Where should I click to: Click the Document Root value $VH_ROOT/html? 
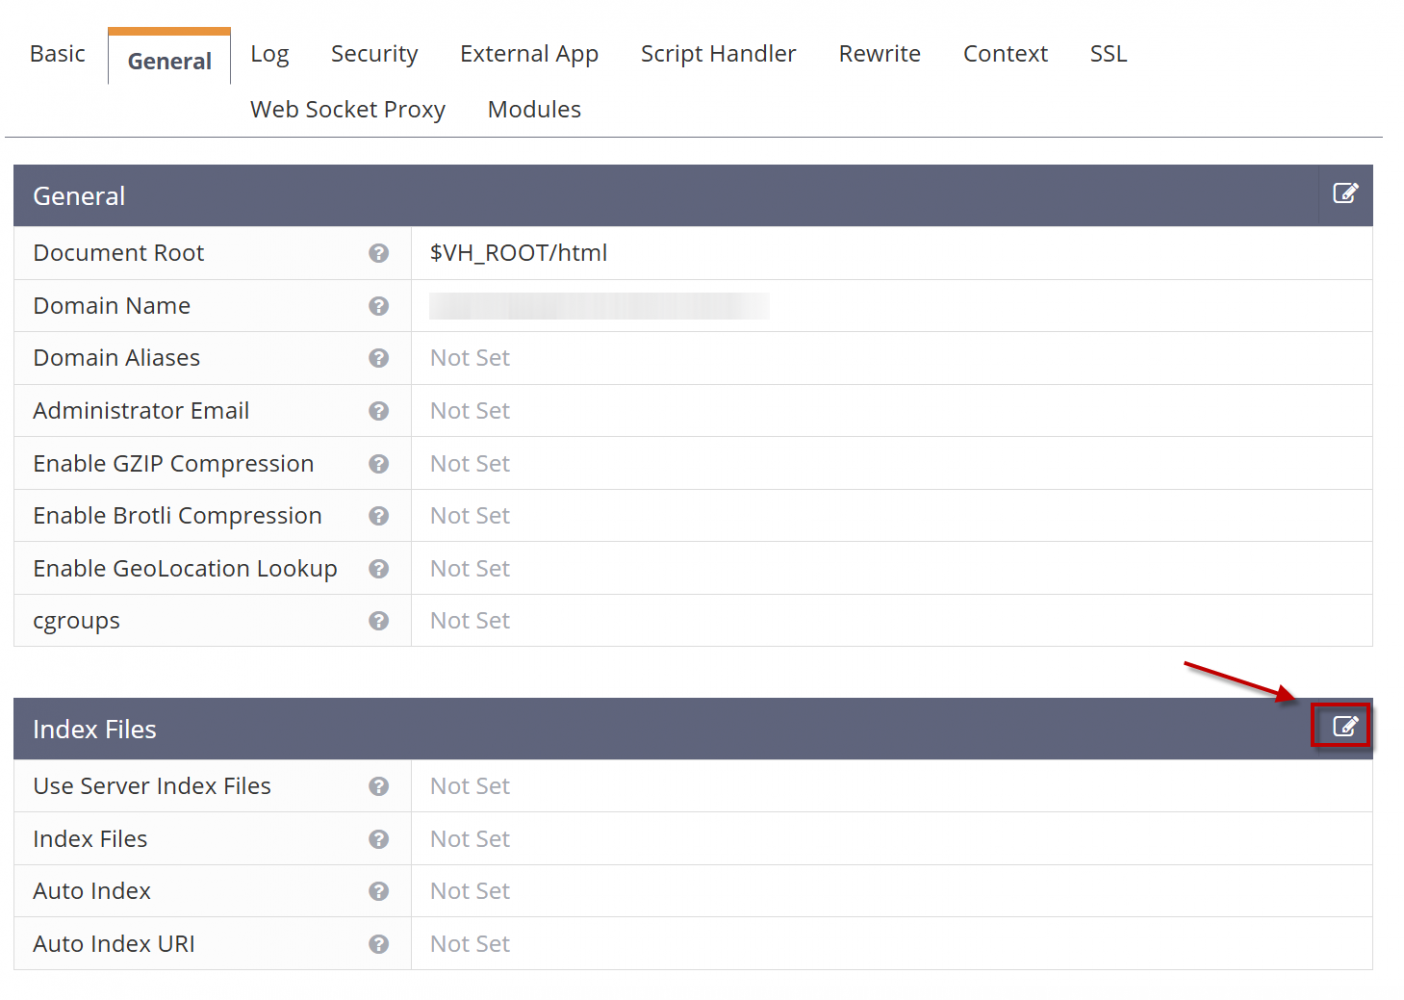tap(518, 254)
